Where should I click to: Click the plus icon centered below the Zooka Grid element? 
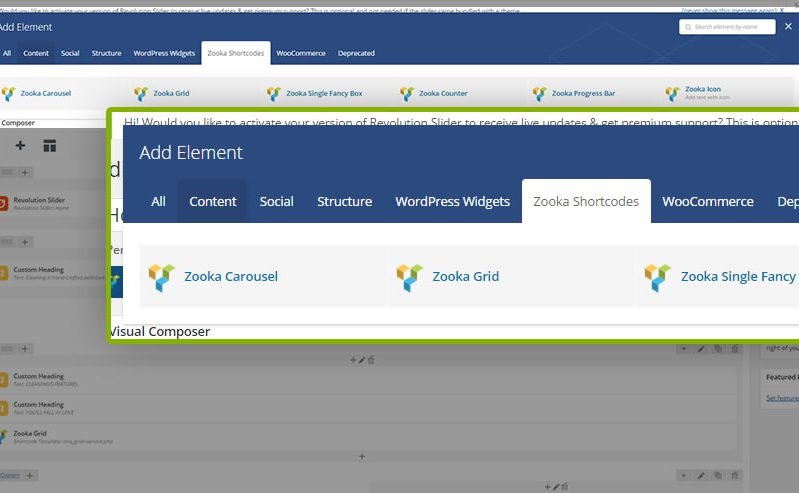(362, 456)
